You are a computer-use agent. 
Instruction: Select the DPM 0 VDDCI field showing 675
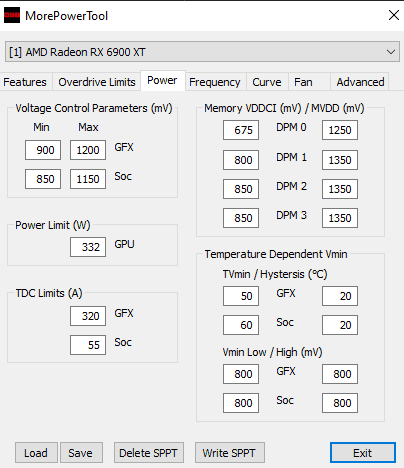[241, 130]
